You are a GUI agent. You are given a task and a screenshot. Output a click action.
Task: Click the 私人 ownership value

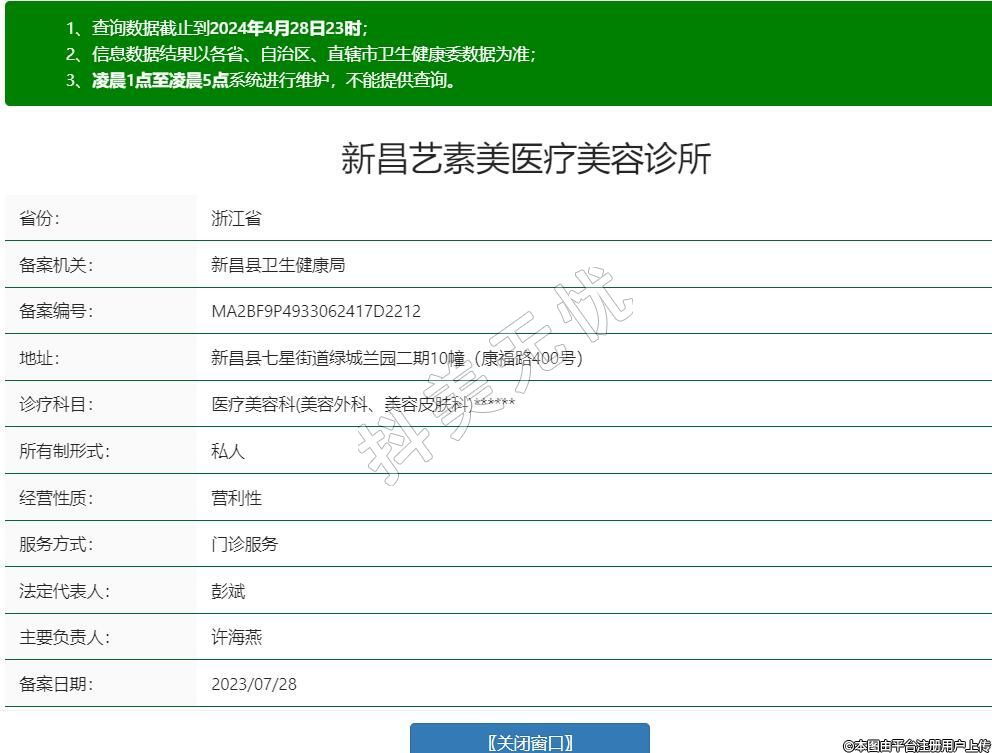point(228,451)
